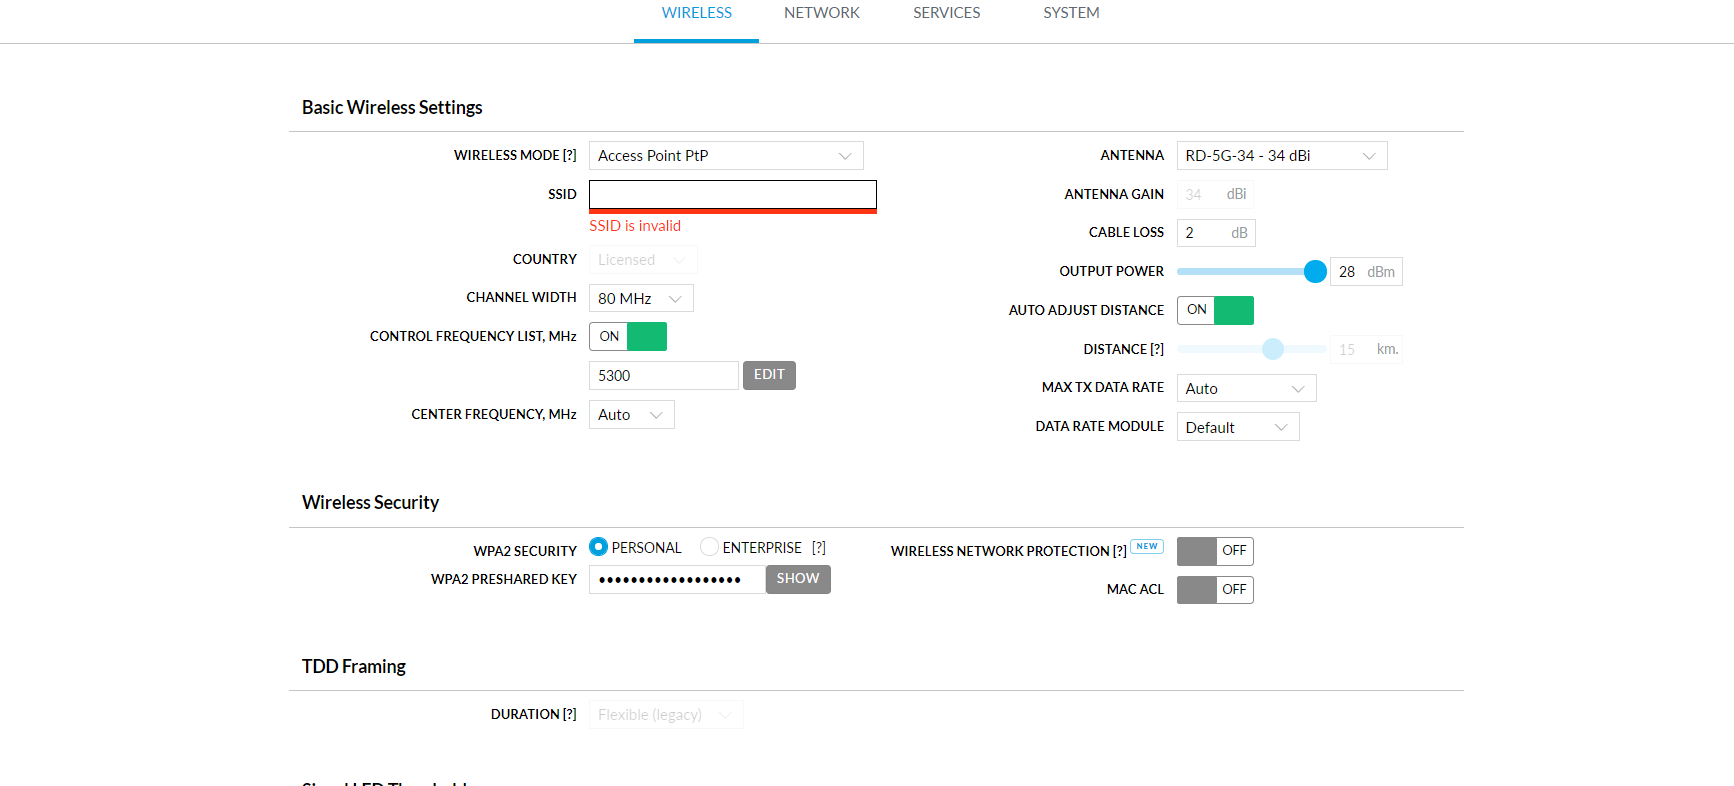The width and height of the screenshot is (1734, 786).
Task: Select the Enterprise WPA2 security option
Action: [x=709, y=547]
